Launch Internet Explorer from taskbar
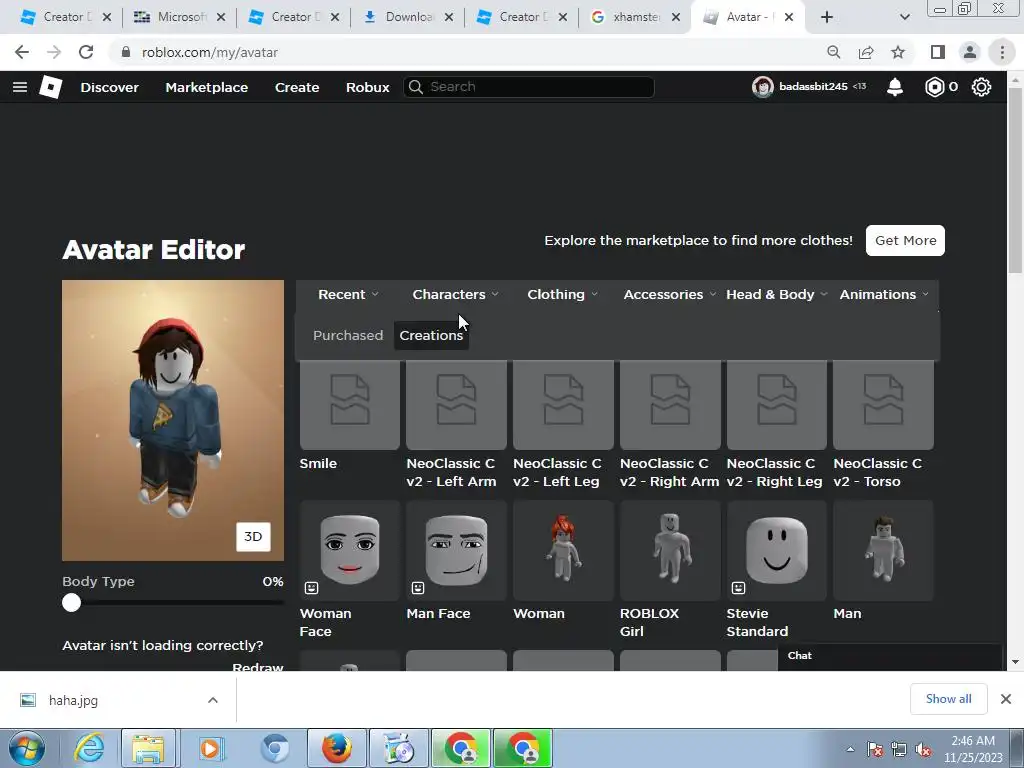 point(88,748)
